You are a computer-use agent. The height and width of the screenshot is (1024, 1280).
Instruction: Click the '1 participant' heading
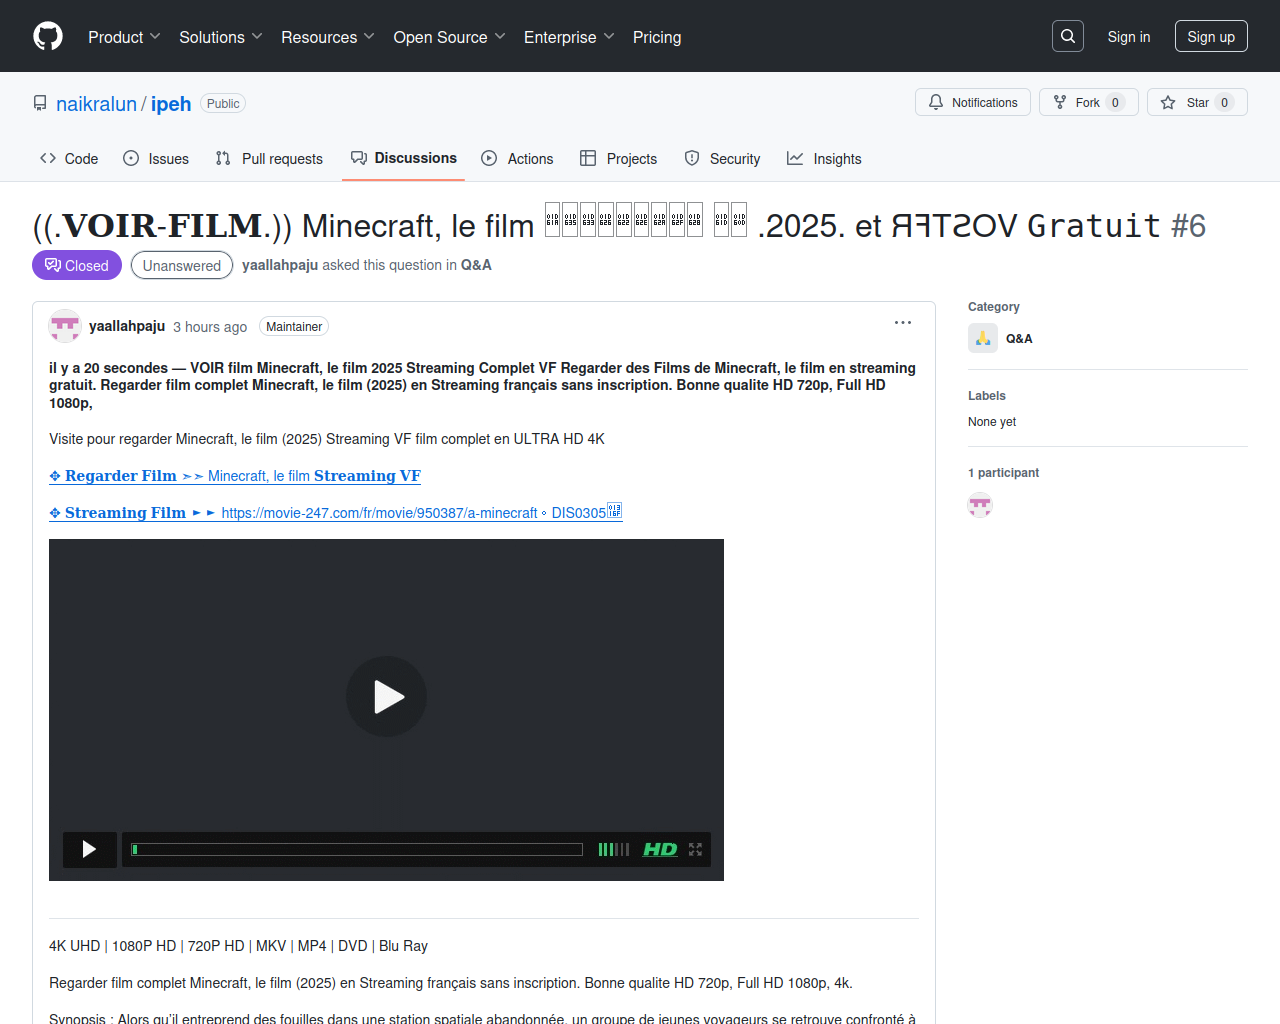[1003, 473]
